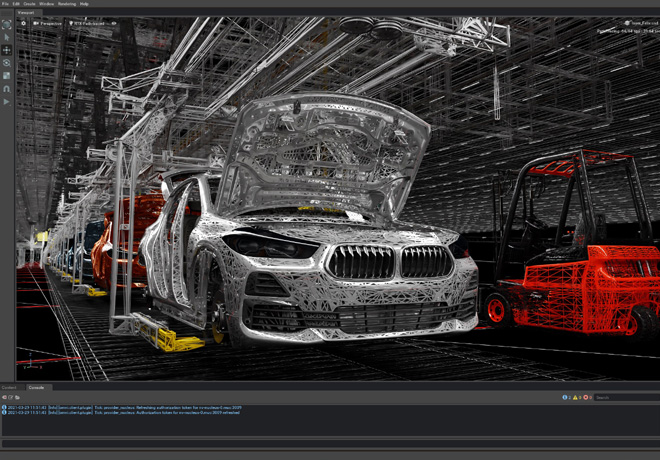Open the Create menu
The image size is (660, 460).
(30, 4)
